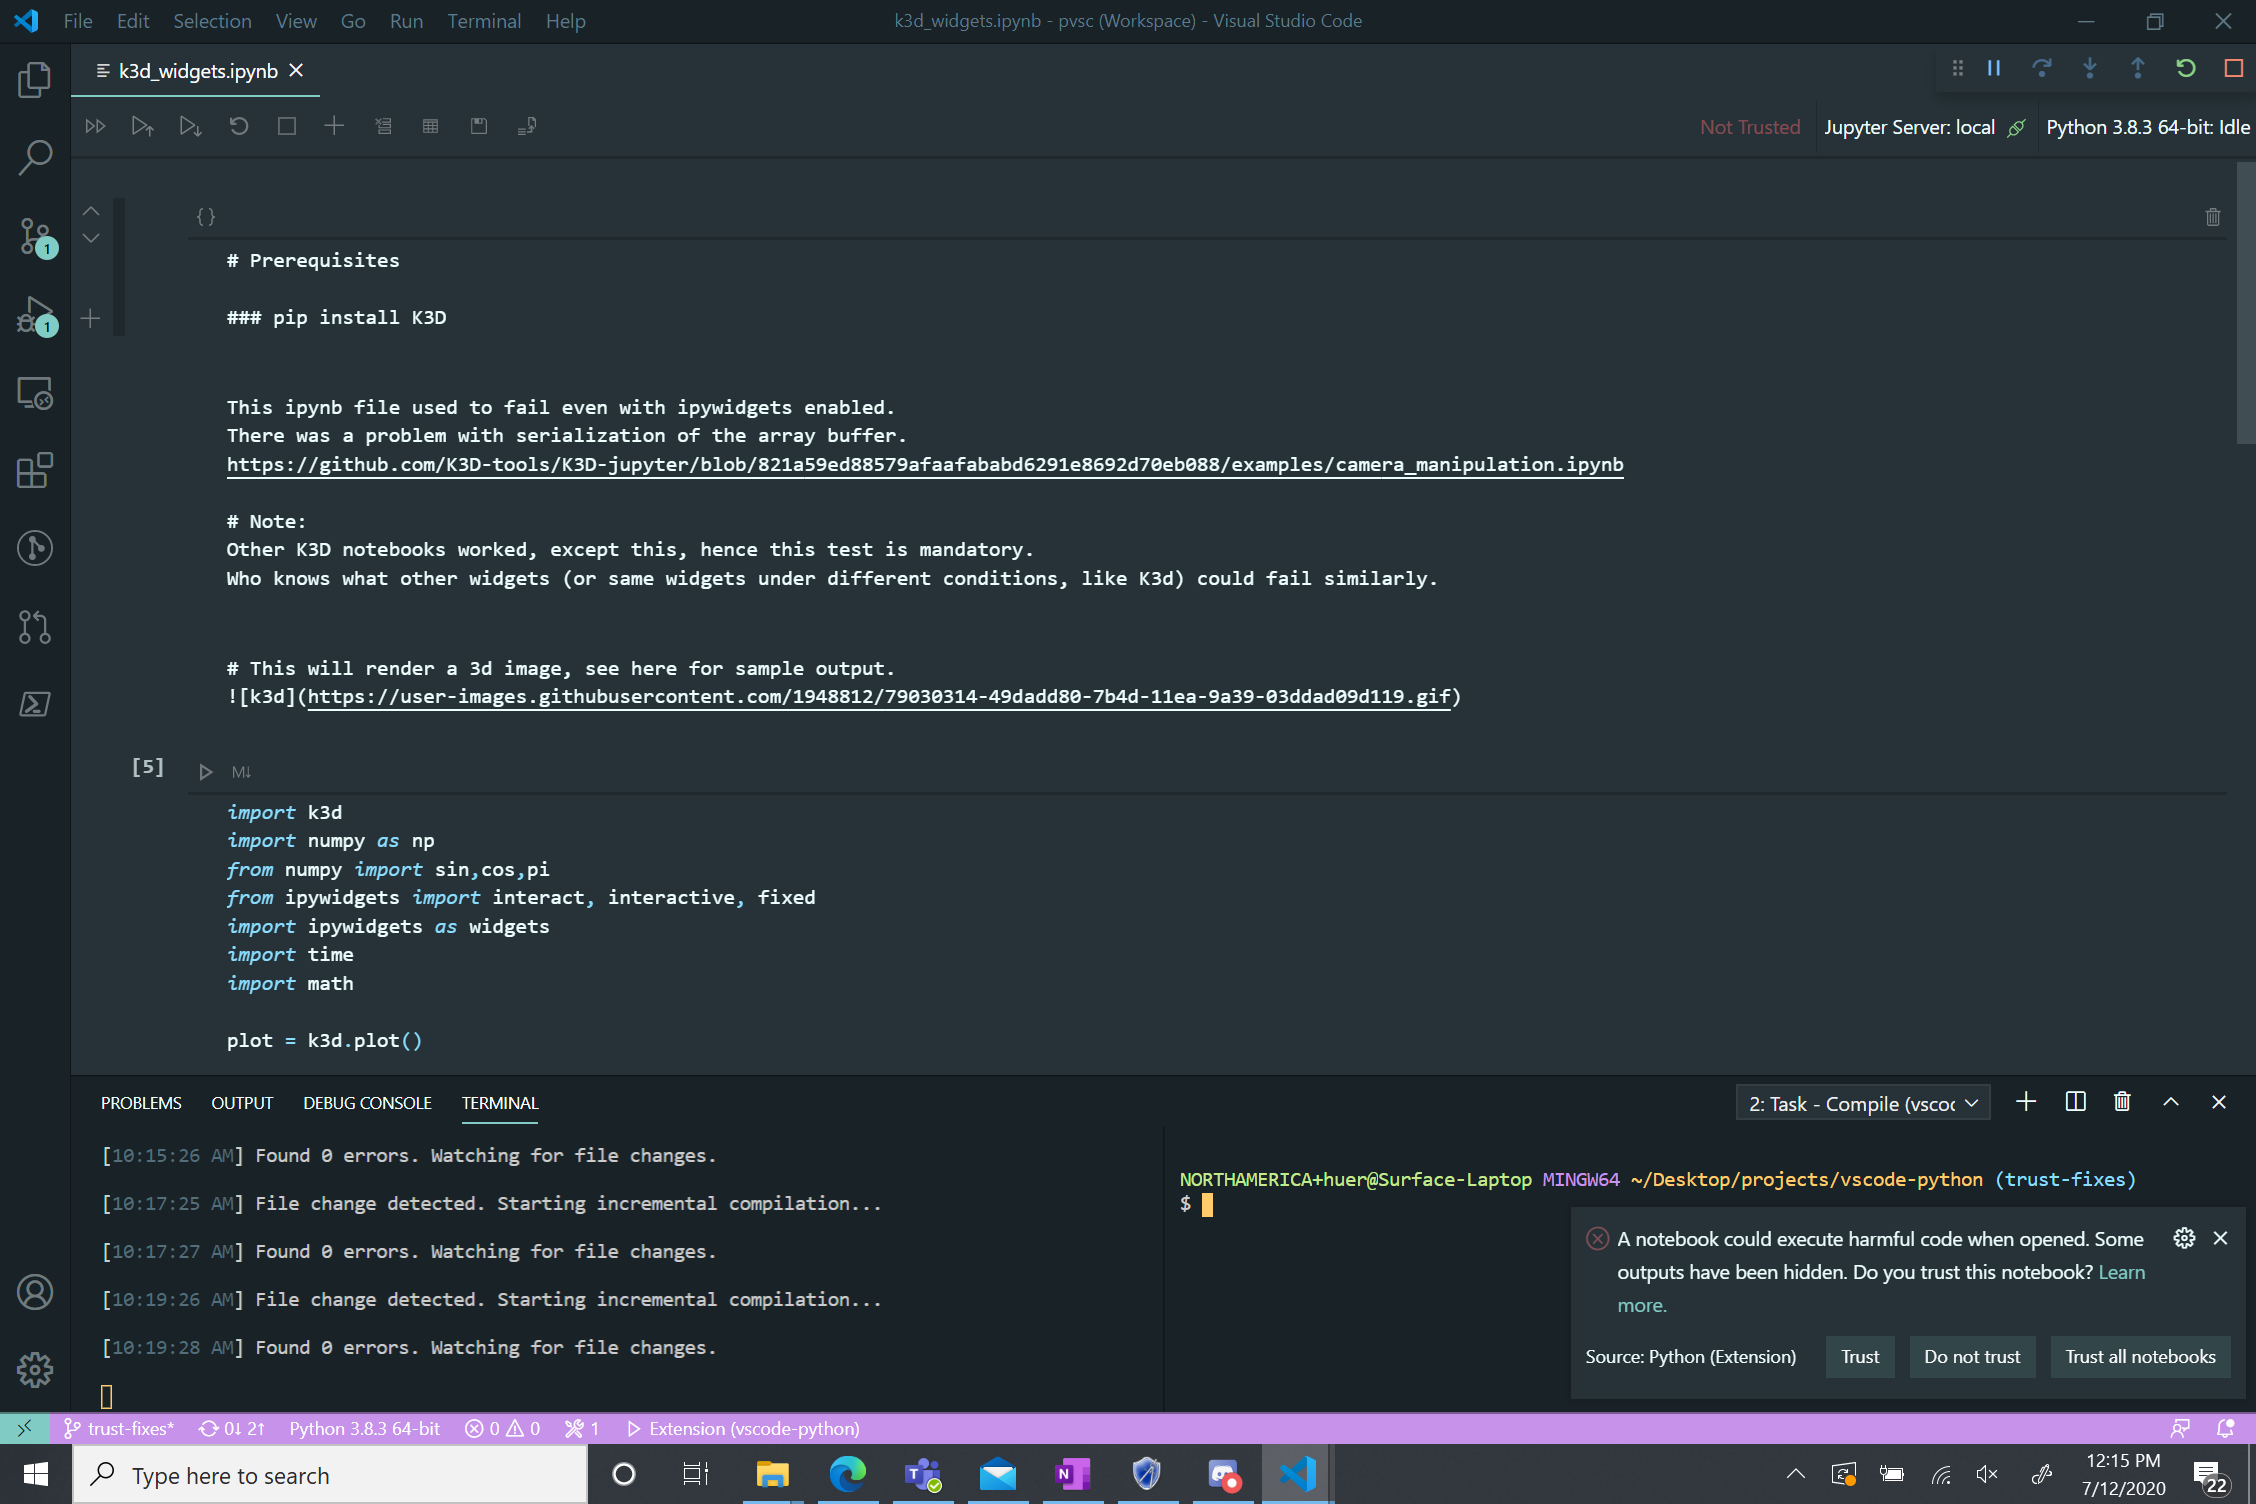2256x1504 pixels.
Task: Maximize the bottom panel
Action: click(x=2170, y=1101)
